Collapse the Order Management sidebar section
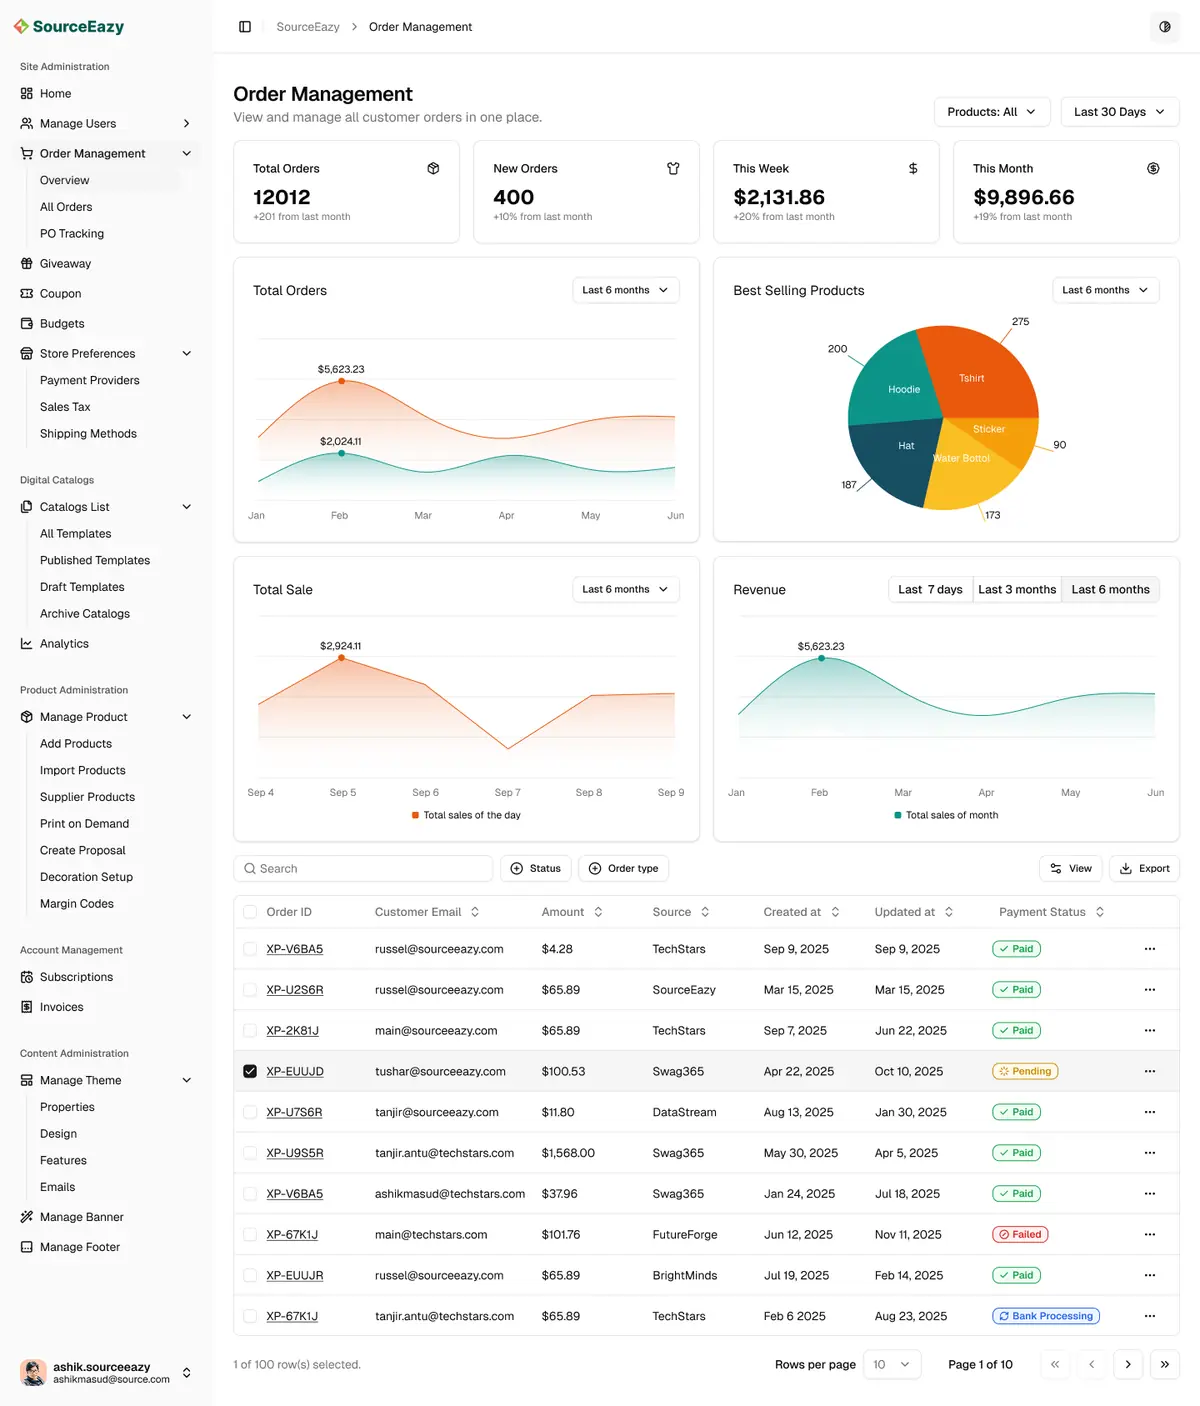This screenshot has width=1200, height=1406. (x=186, y=154)
